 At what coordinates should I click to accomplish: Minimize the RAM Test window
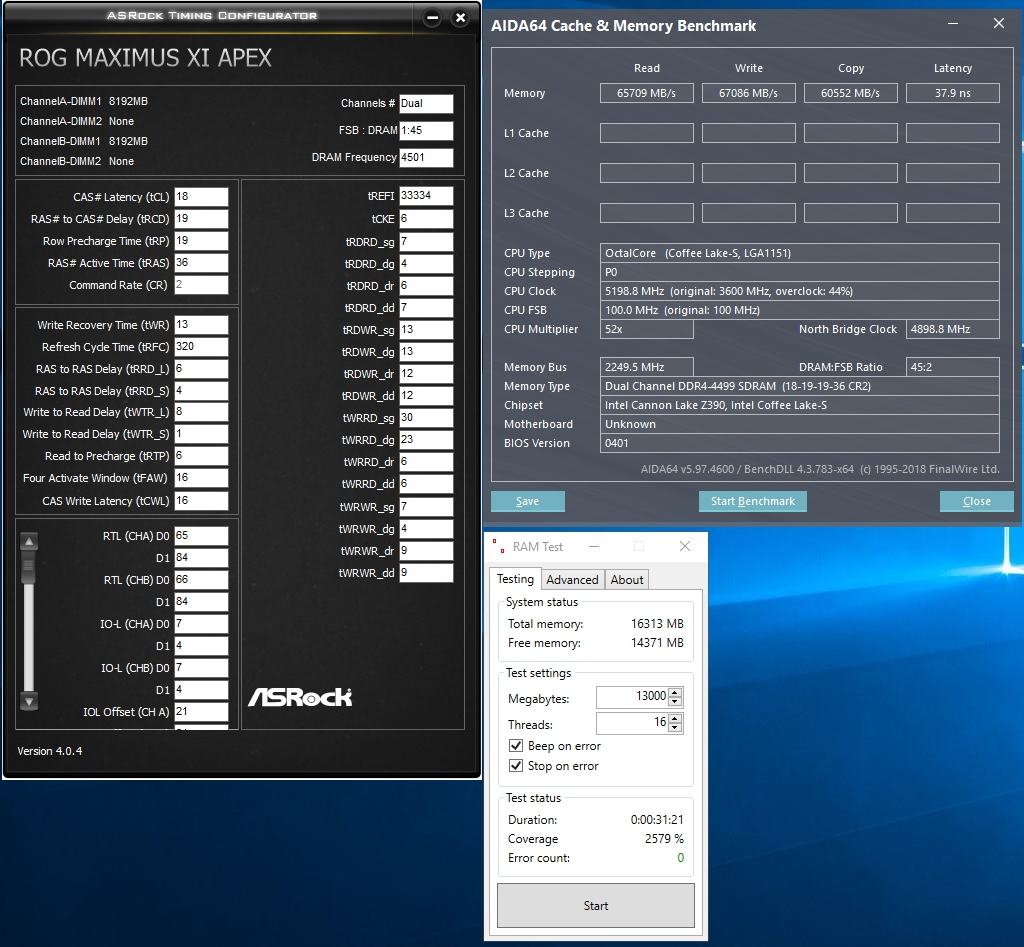pos(594,546)
